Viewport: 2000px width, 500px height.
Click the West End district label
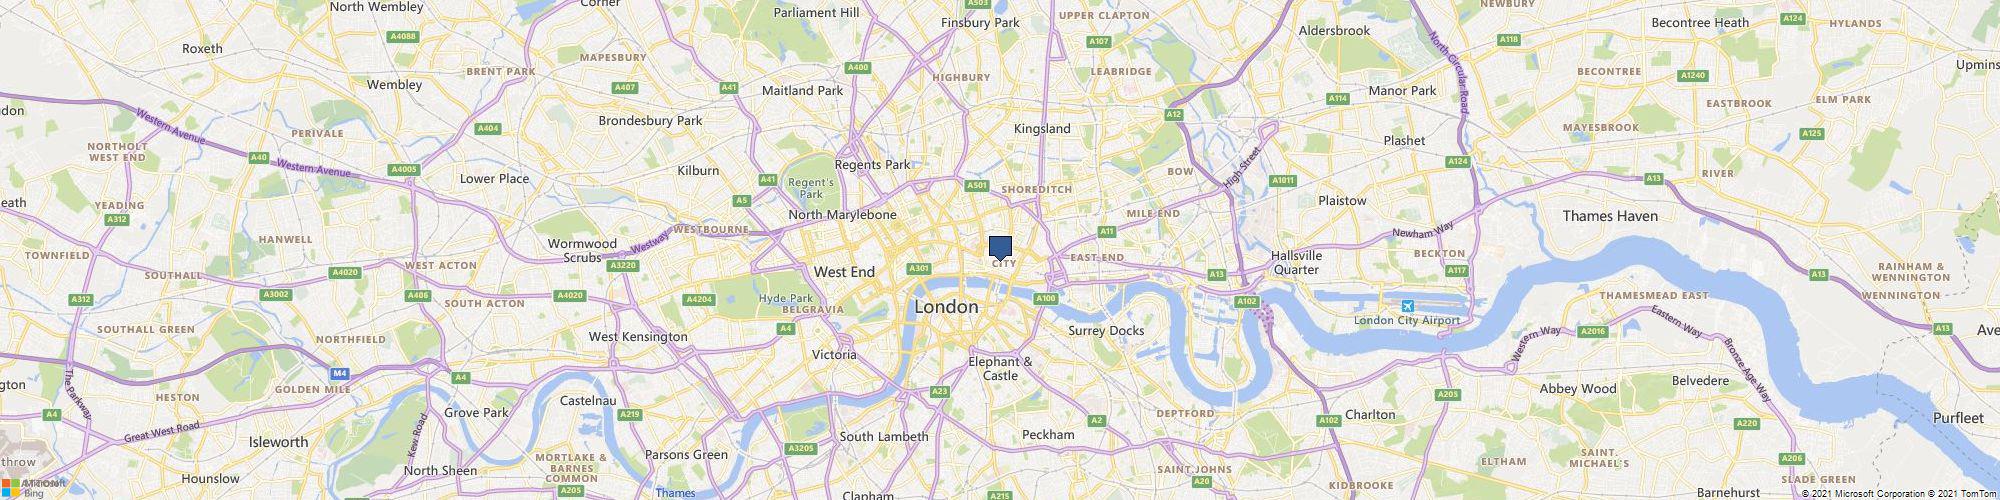coord(844,272)
